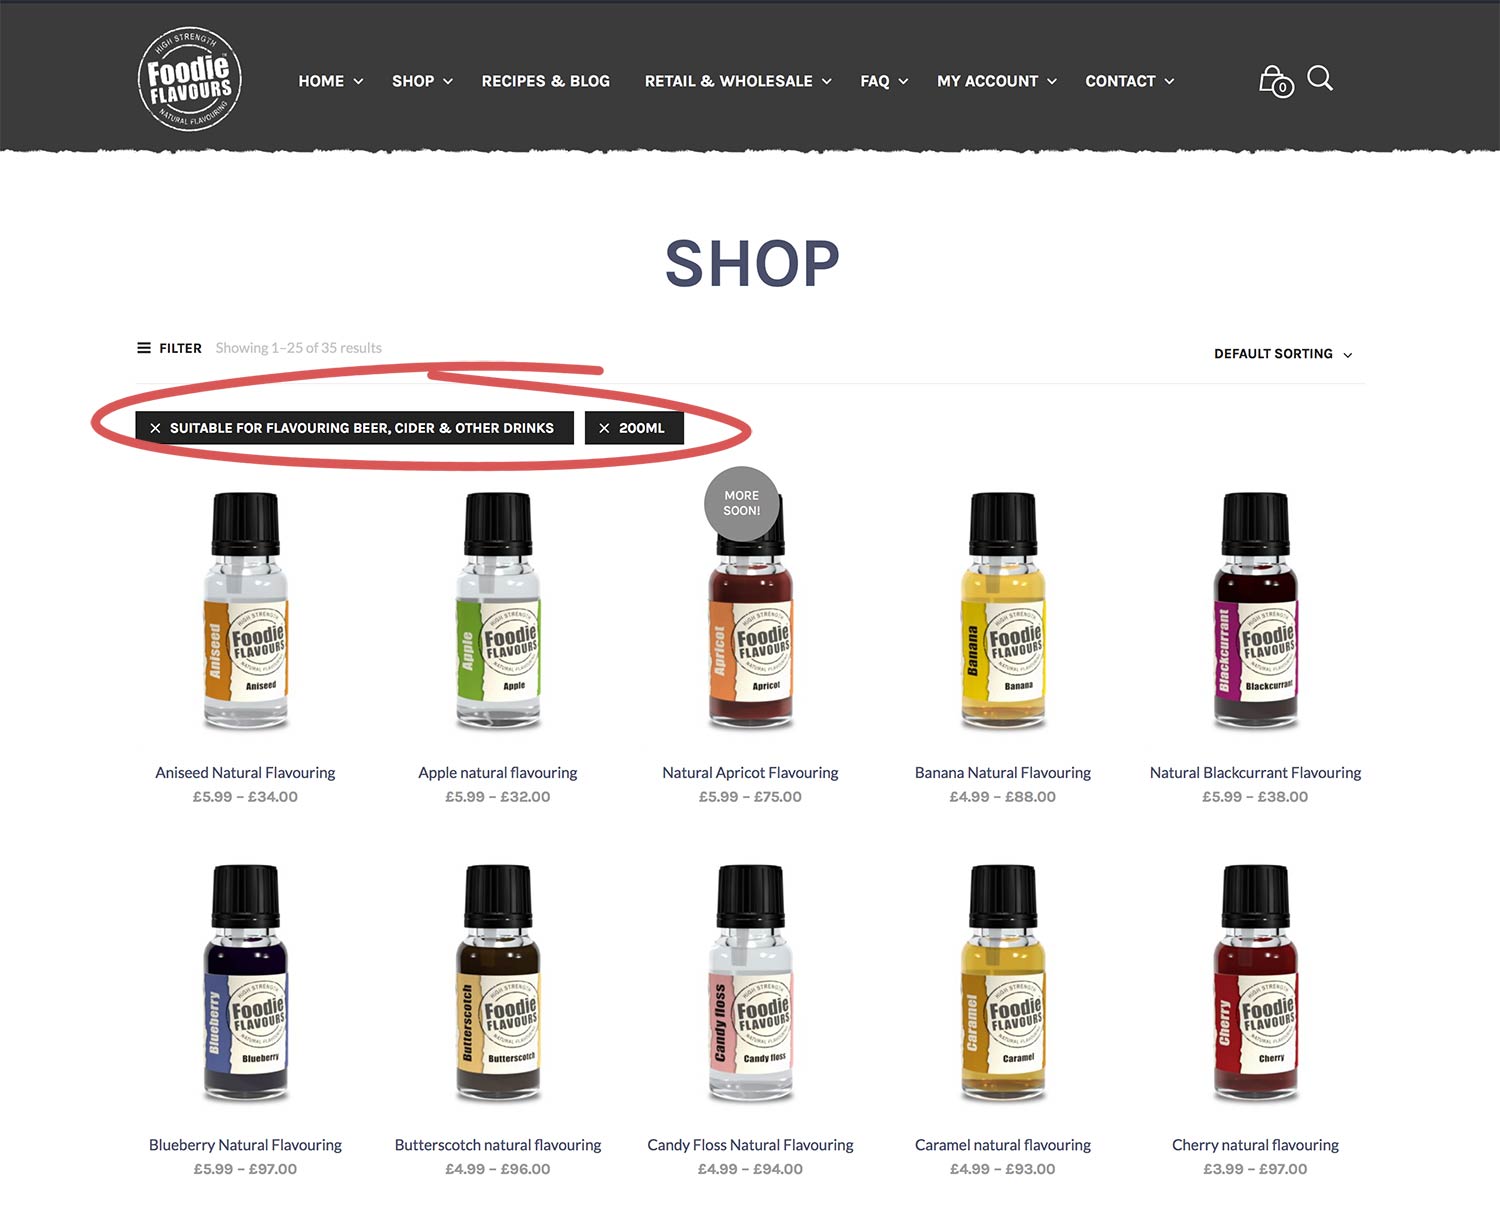Select the Blackcurrant bottle image
This screenshot has width=1500, height=1214.
point(1255,611)
